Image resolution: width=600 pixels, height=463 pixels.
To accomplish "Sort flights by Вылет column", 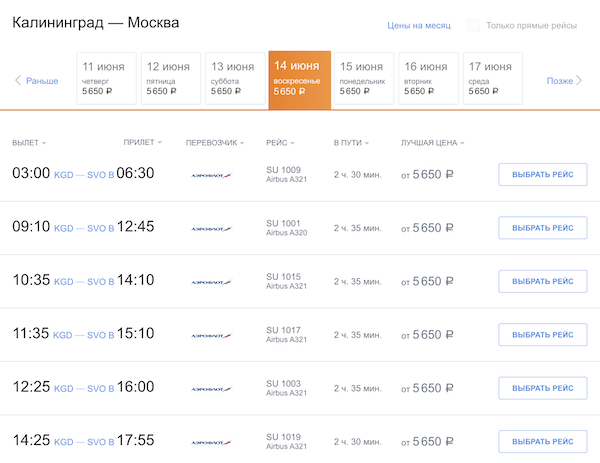I will click(x=29, y=143).
